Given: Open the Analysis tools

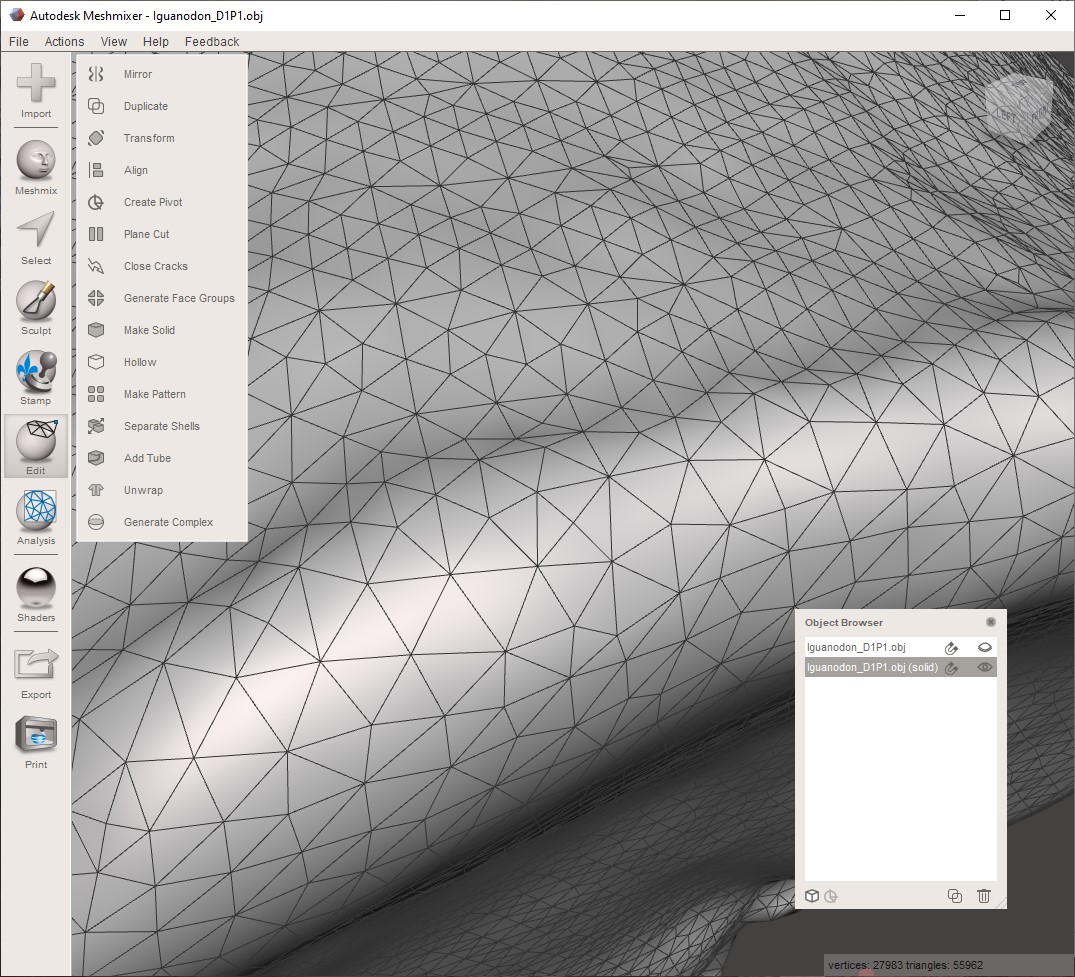Looking at the screenshot, I should tap(35, 516).
